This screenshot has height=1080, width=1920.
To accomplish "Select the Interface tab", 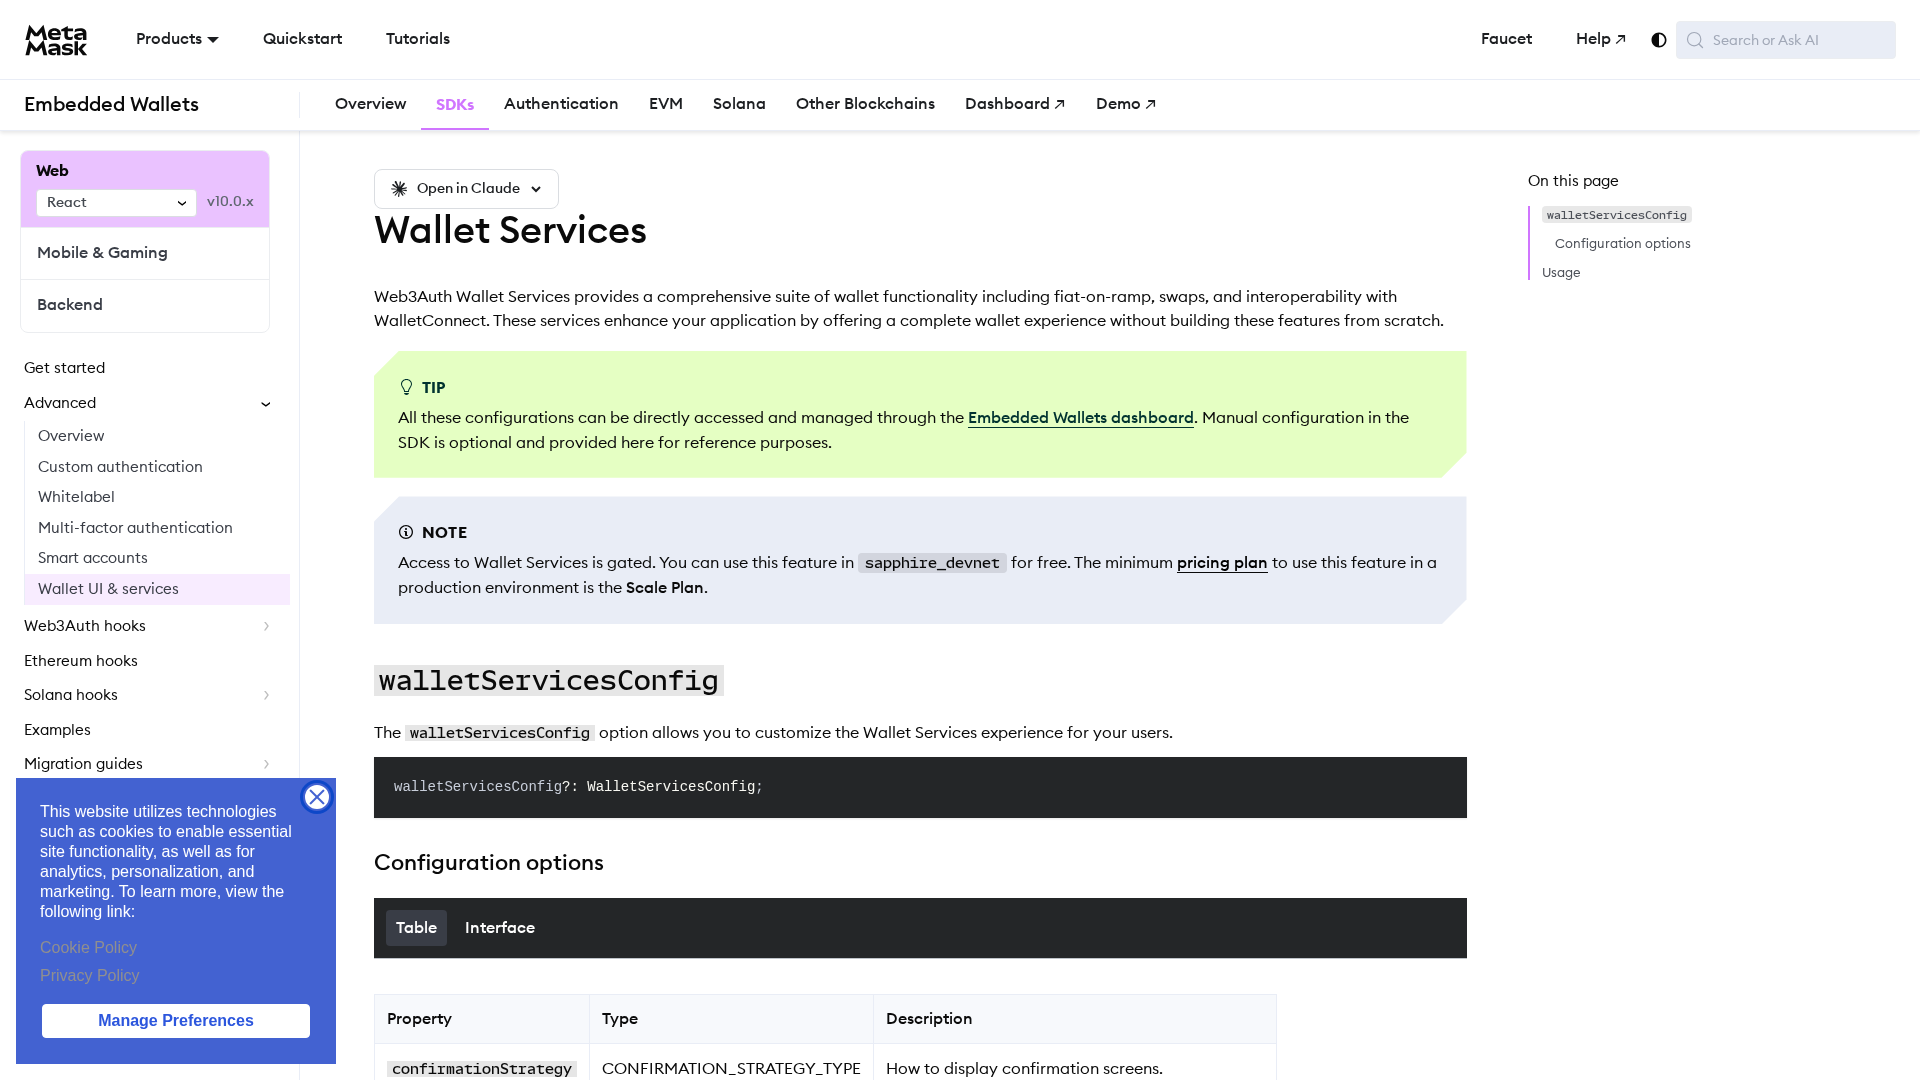I will [500, 928].
